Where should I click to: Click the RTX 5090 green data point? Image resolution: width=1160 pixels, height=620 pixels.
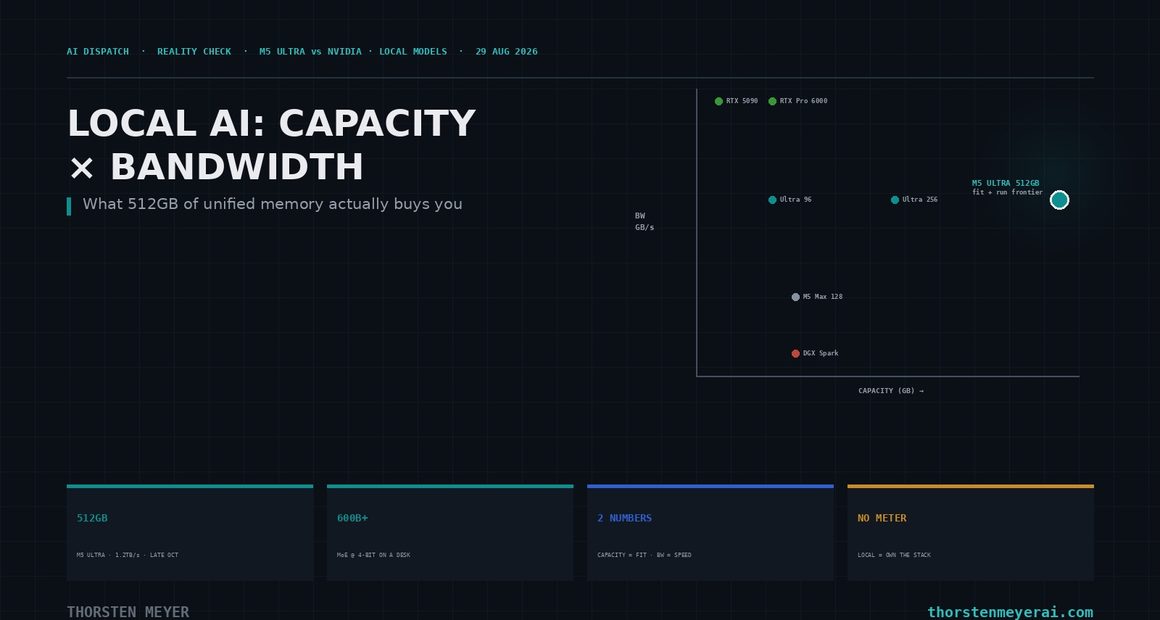718,101
